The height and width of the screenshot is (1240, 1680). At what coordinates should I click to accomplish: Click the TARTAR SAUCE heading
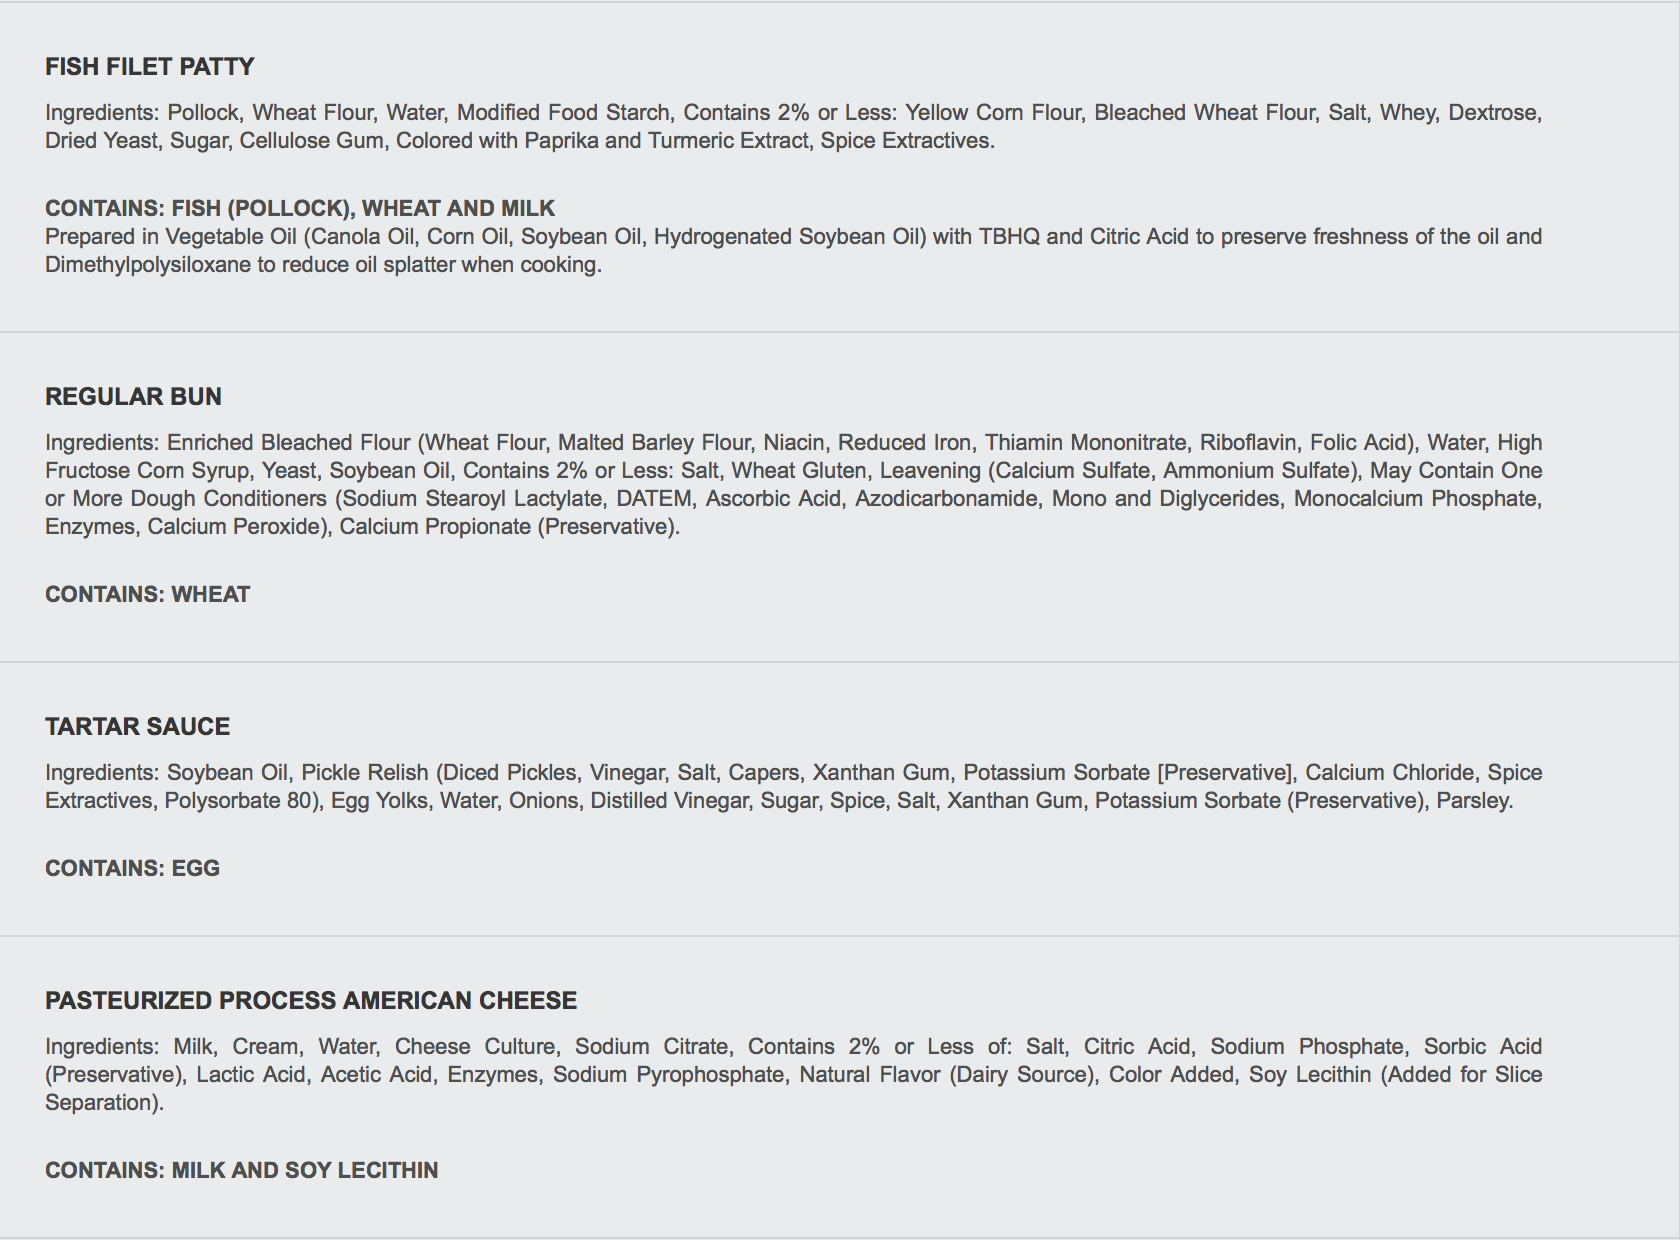click(138, 727)
